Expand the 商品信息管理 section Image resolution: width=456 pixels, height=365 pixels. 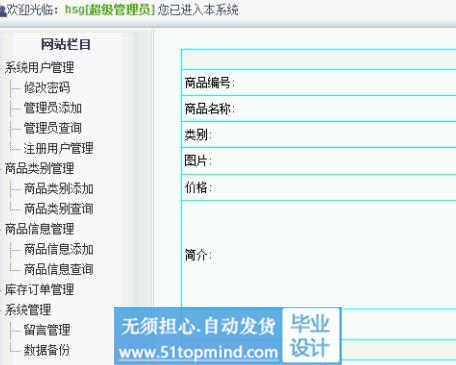[39, 229]
